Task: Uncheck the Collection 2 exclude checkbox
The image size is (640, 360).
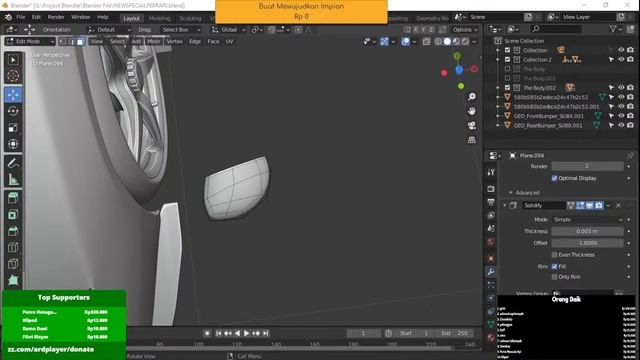Action: pos(507,60)
